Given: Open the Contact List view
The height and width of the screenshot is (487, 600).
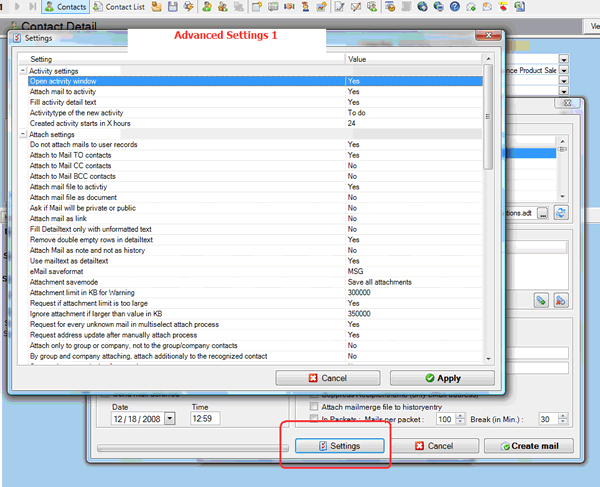Looking at the screenshot, I should (124, 7).
